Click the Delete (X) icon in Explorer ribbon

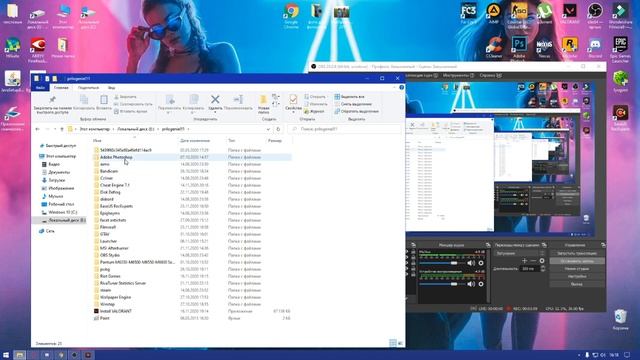click(215, 99)
